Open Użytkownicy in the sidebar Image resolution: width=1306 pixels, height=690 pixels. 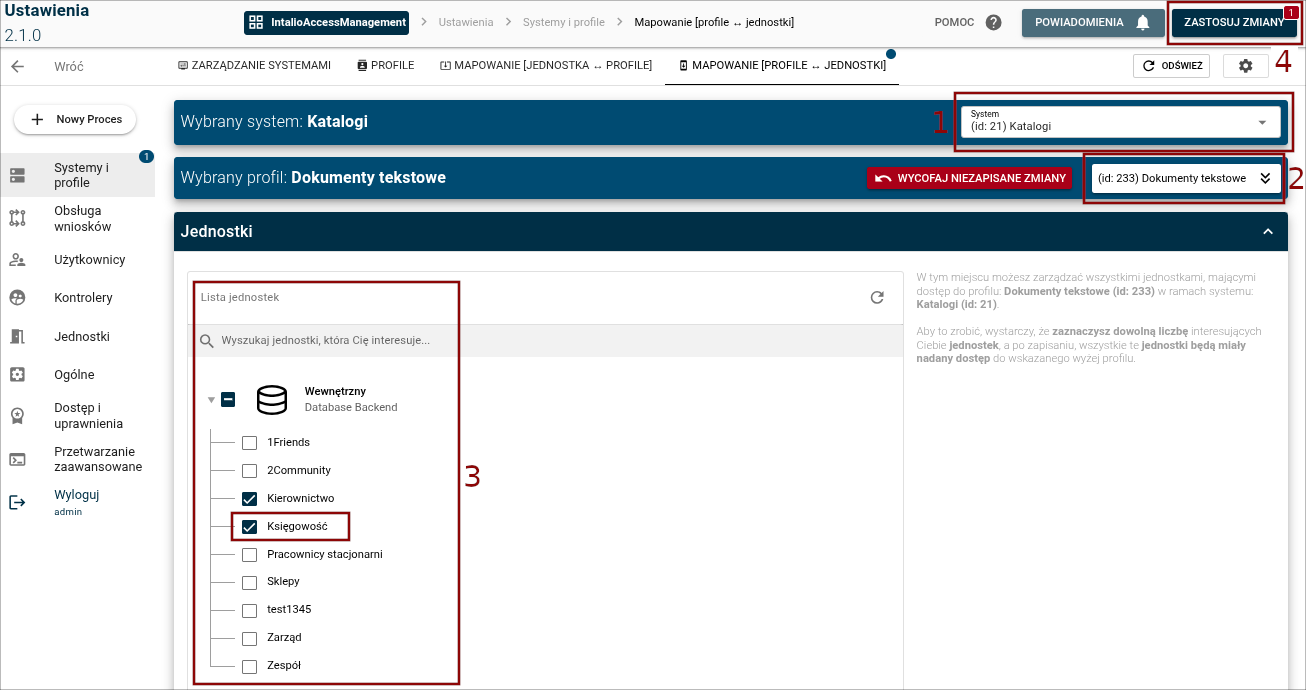click(78, 260)
